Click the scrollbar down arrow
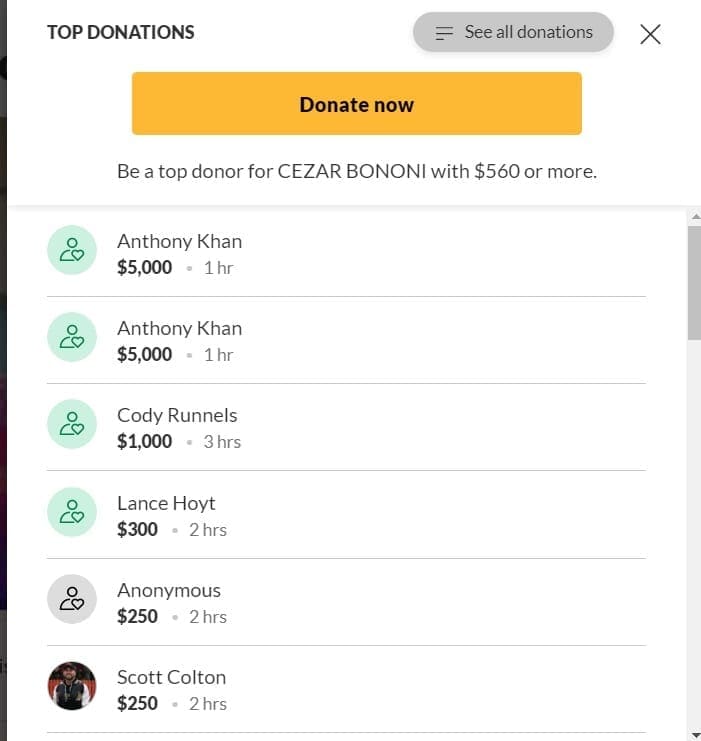The width and height of the screenshot is (701, 741). (694, 734)
